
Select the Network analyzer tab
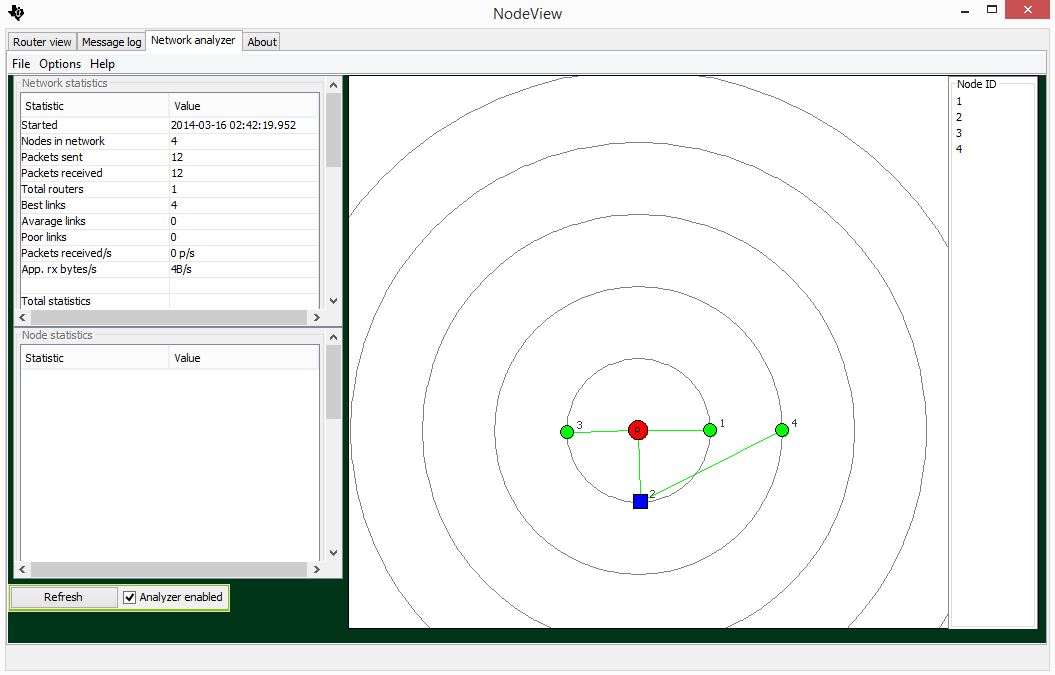[193, 40]
